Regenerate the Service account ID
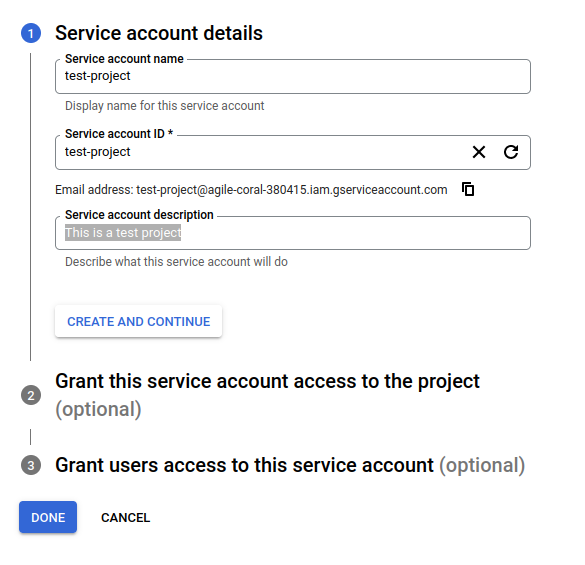The image size is (585, 565). tap(511, 152)
